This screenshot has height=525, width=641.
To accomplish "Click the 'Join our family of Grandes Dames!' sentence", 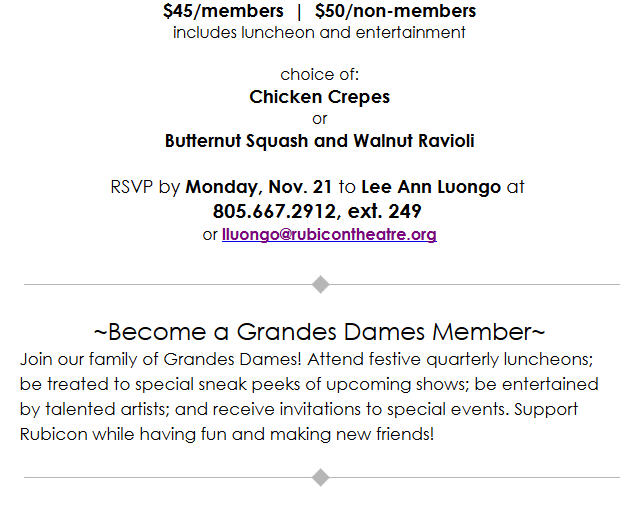I will 150,358.
